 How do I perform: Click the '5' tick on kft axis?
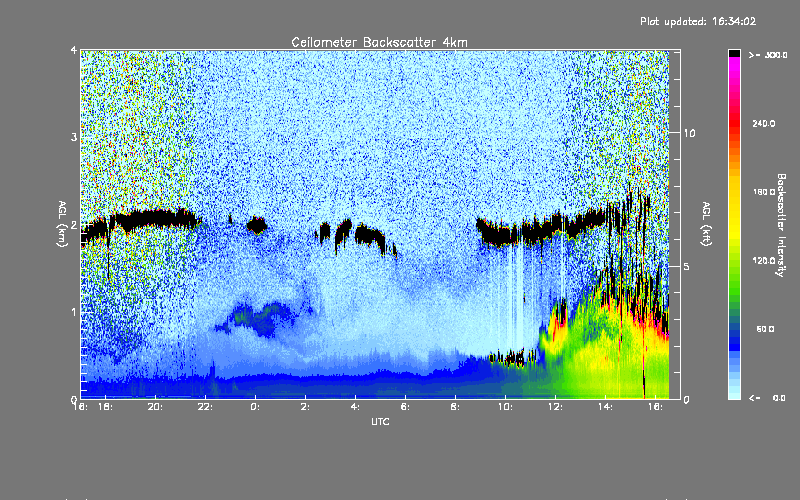tap(686, 266)
